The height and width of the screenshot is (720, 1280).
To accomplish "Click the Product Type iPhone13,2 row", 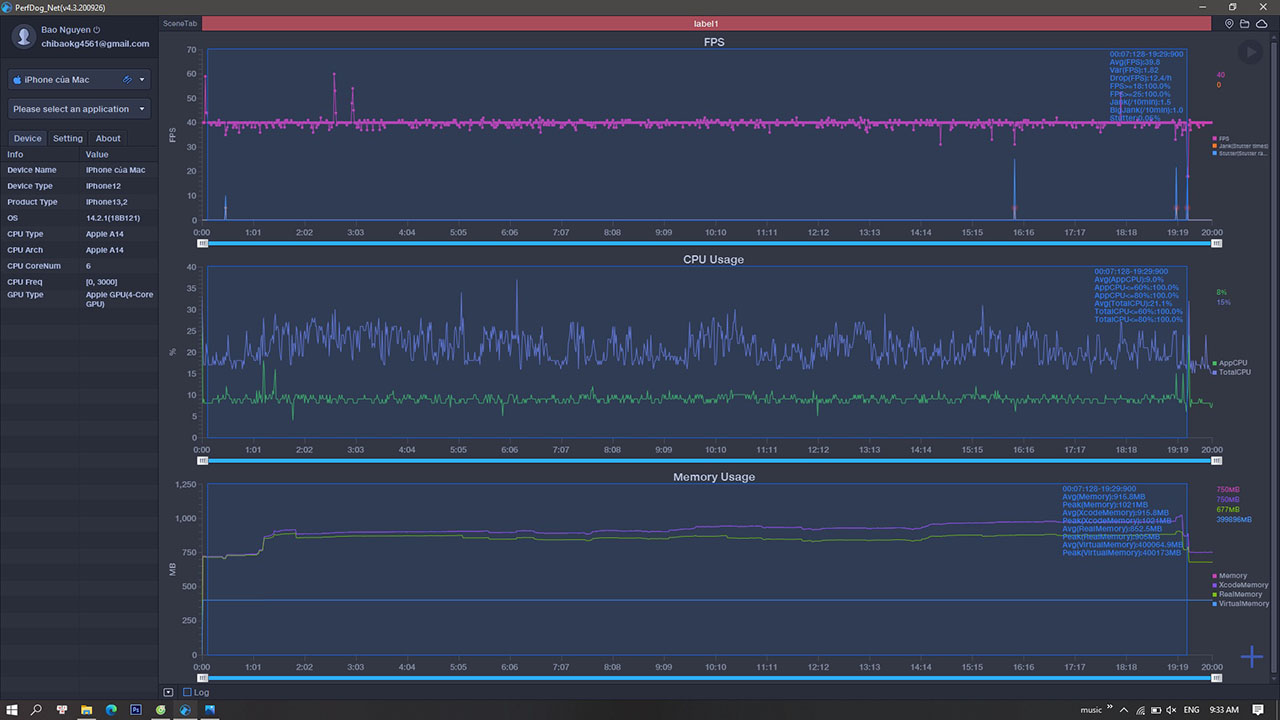I will (79, 202).
